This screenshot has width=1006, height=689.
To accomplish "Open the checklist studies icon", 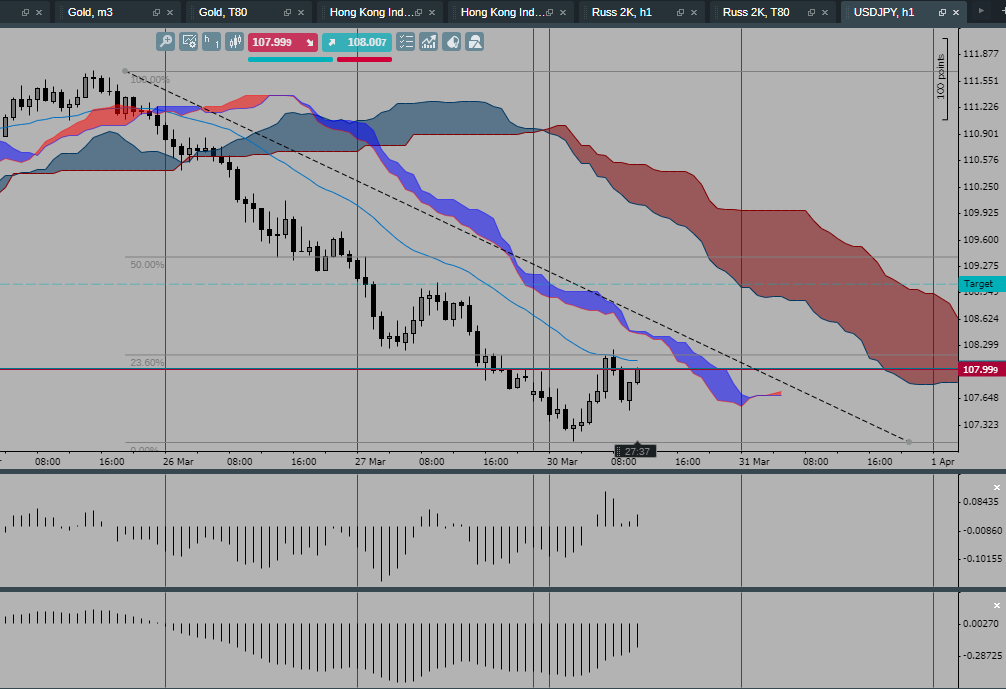I will [x=405, y=42].
